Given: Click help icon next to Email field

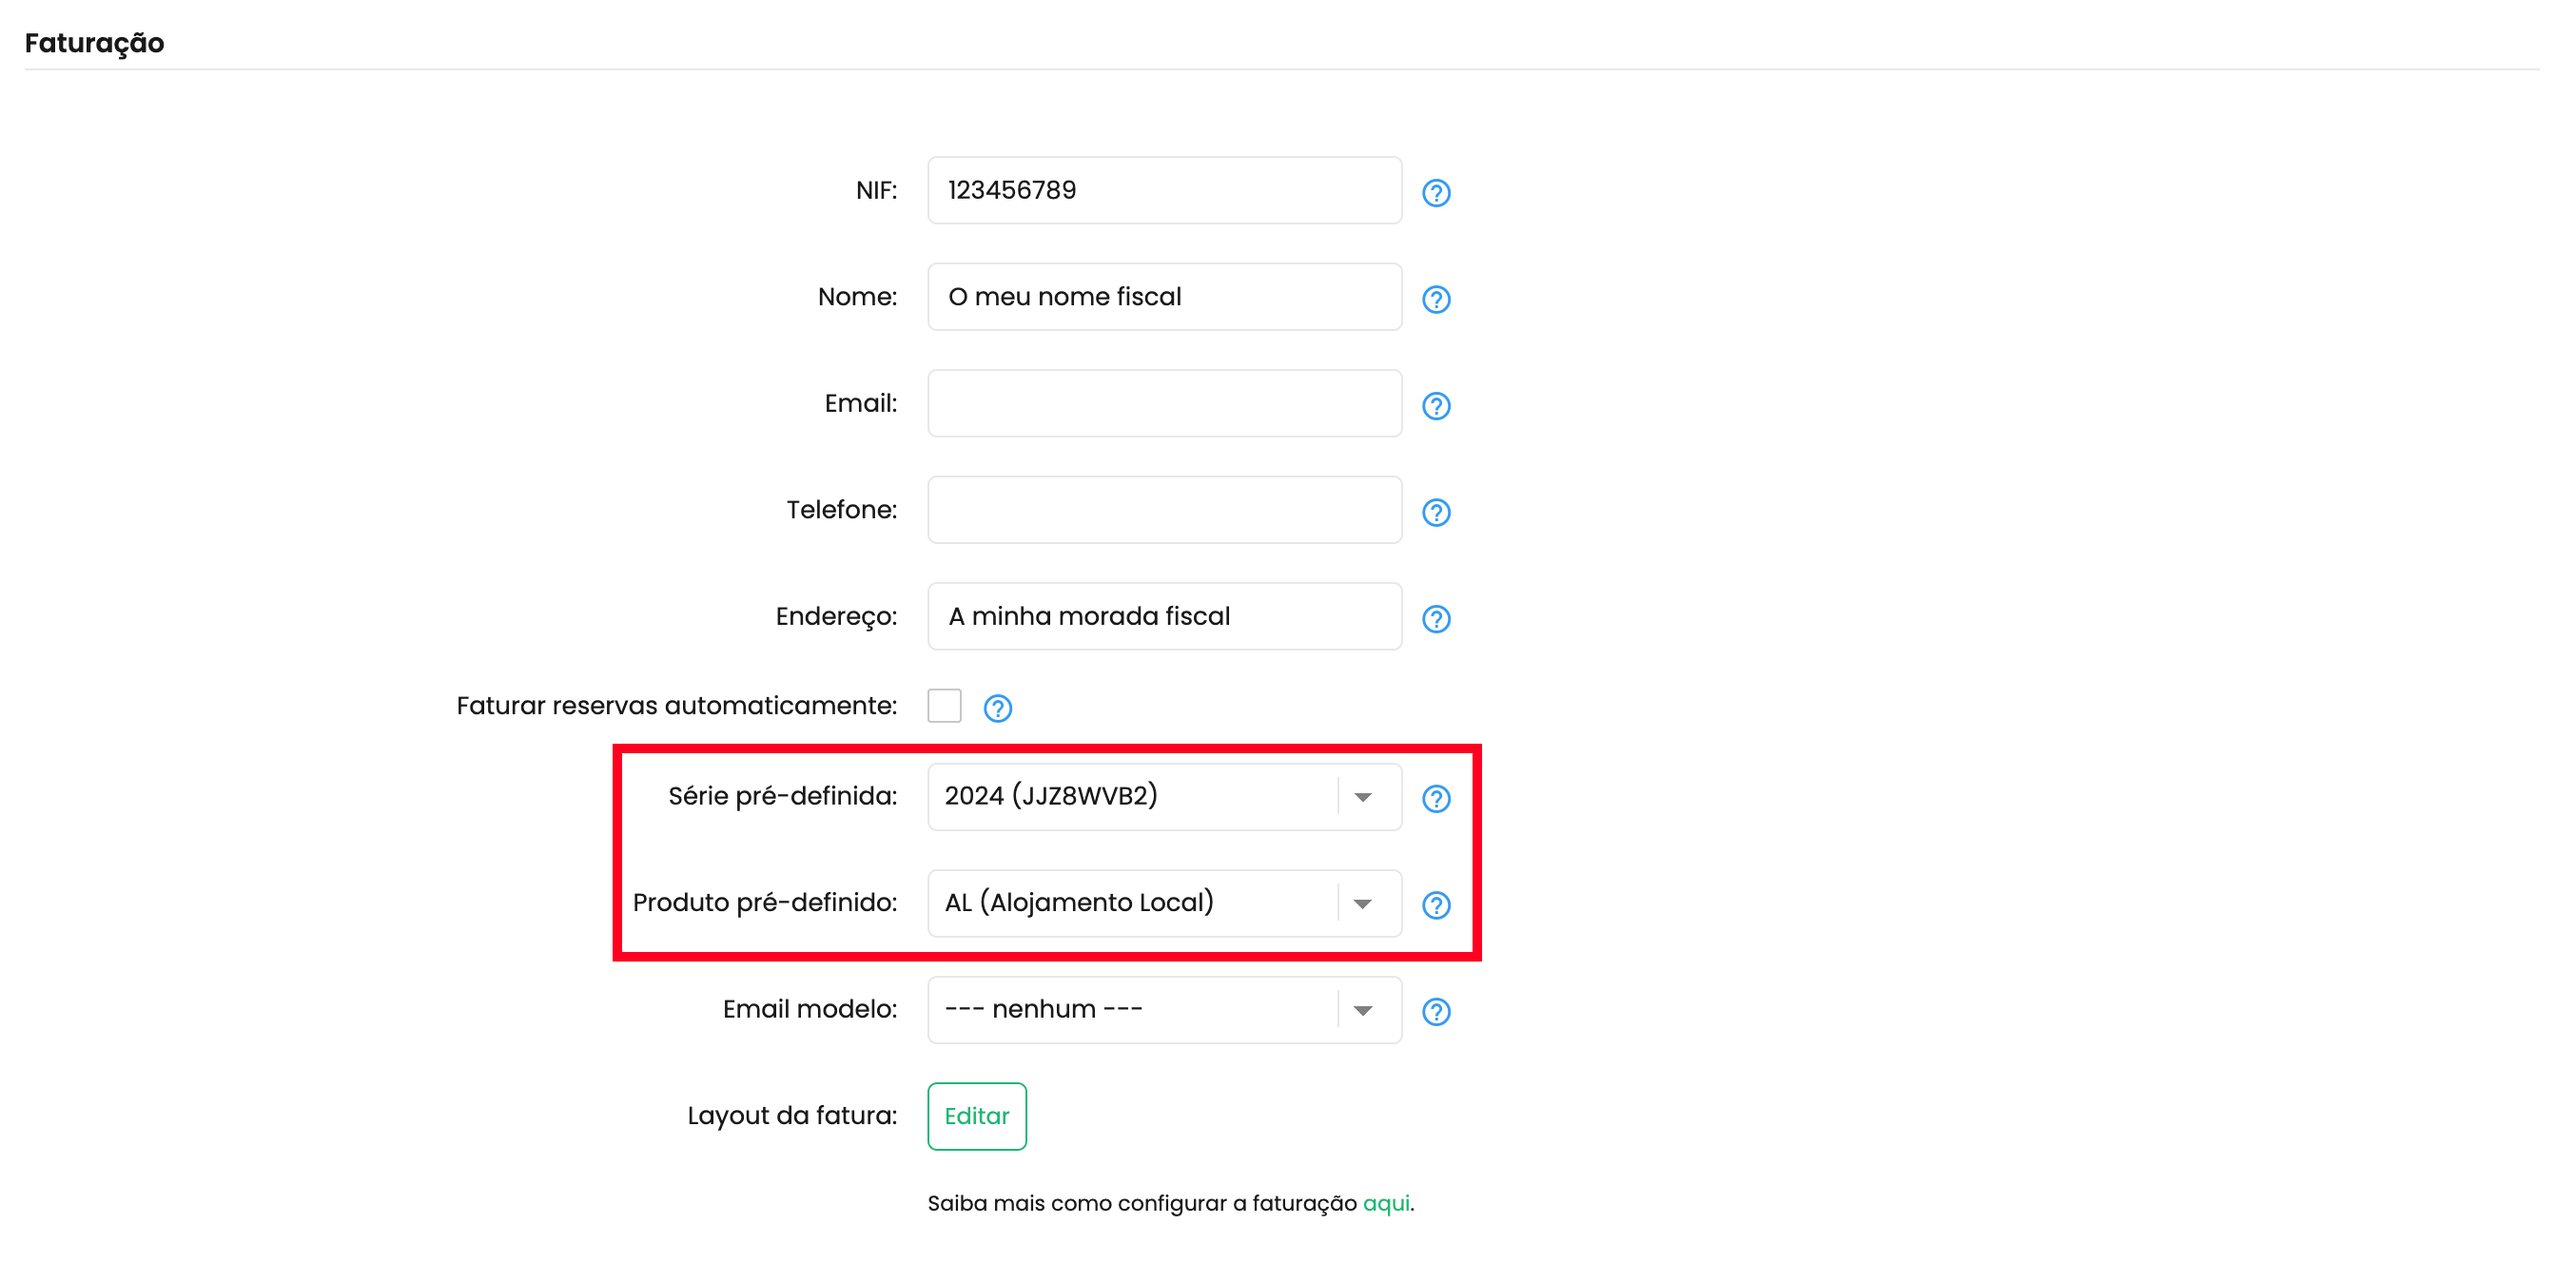Looking at the screenshot, I should pyautogui.click(x=1436, y=406).
